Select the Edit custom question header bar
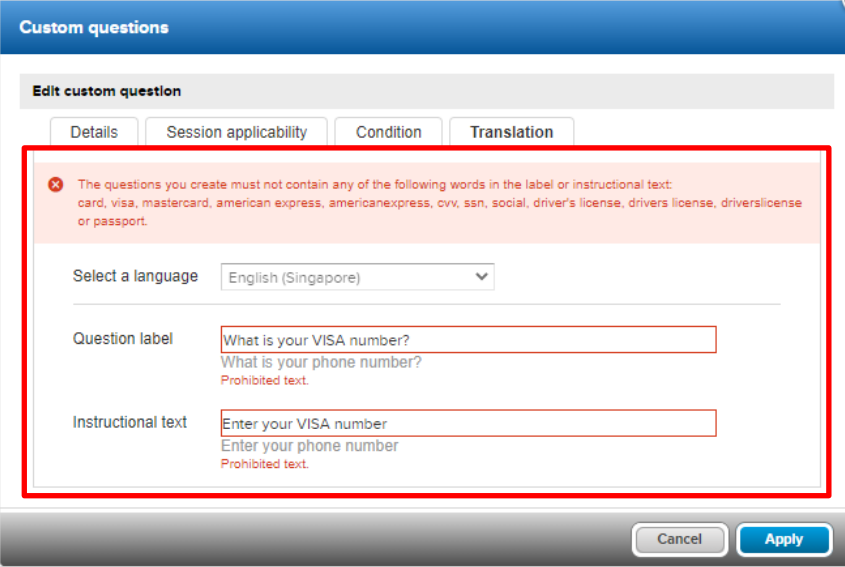The image size is (845, 567). click(427, 91)
